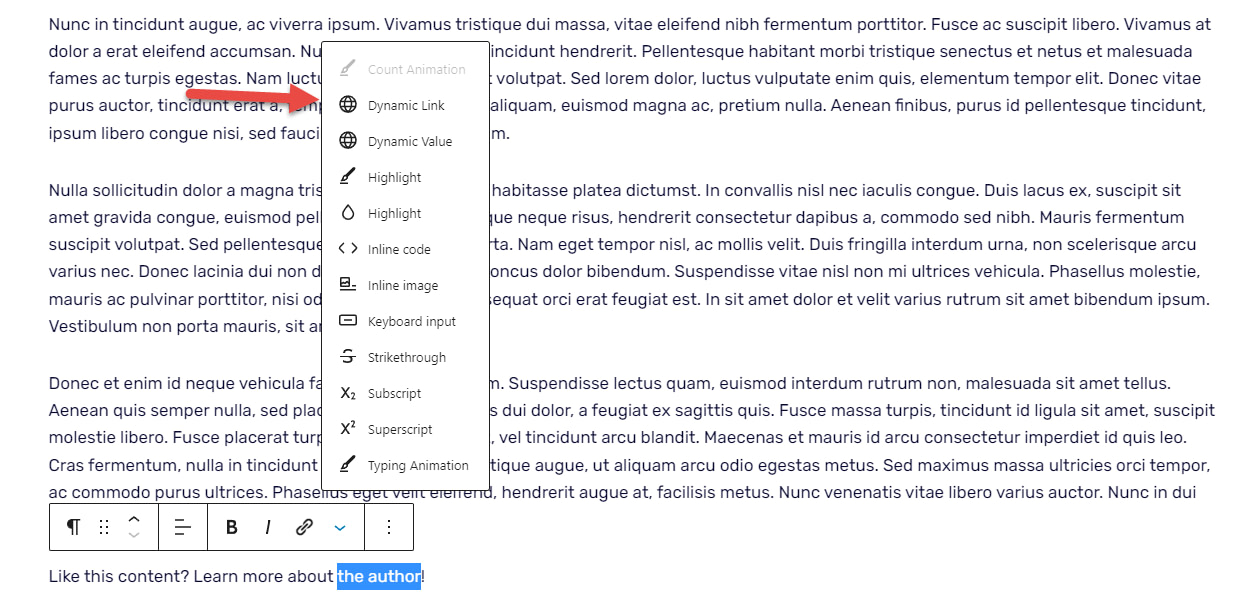Select the Typing Animation option
Viewport: 1259px width, 599px height.
[x=405, y=464]
